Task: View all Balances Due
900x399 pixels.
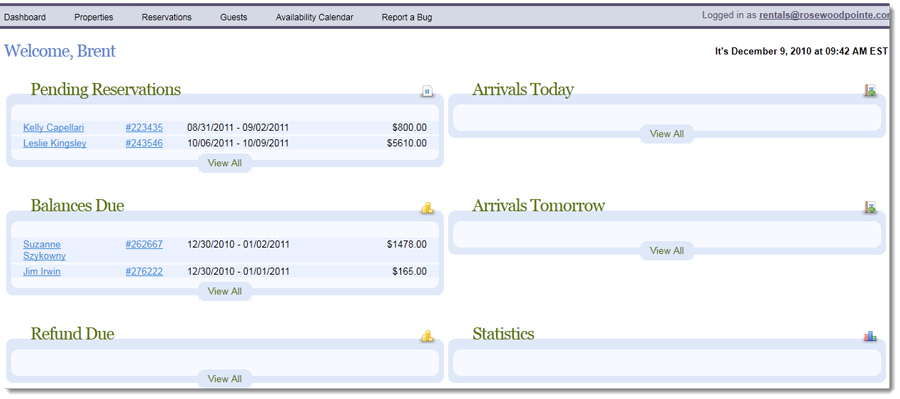Action: (x=225, y=292)
